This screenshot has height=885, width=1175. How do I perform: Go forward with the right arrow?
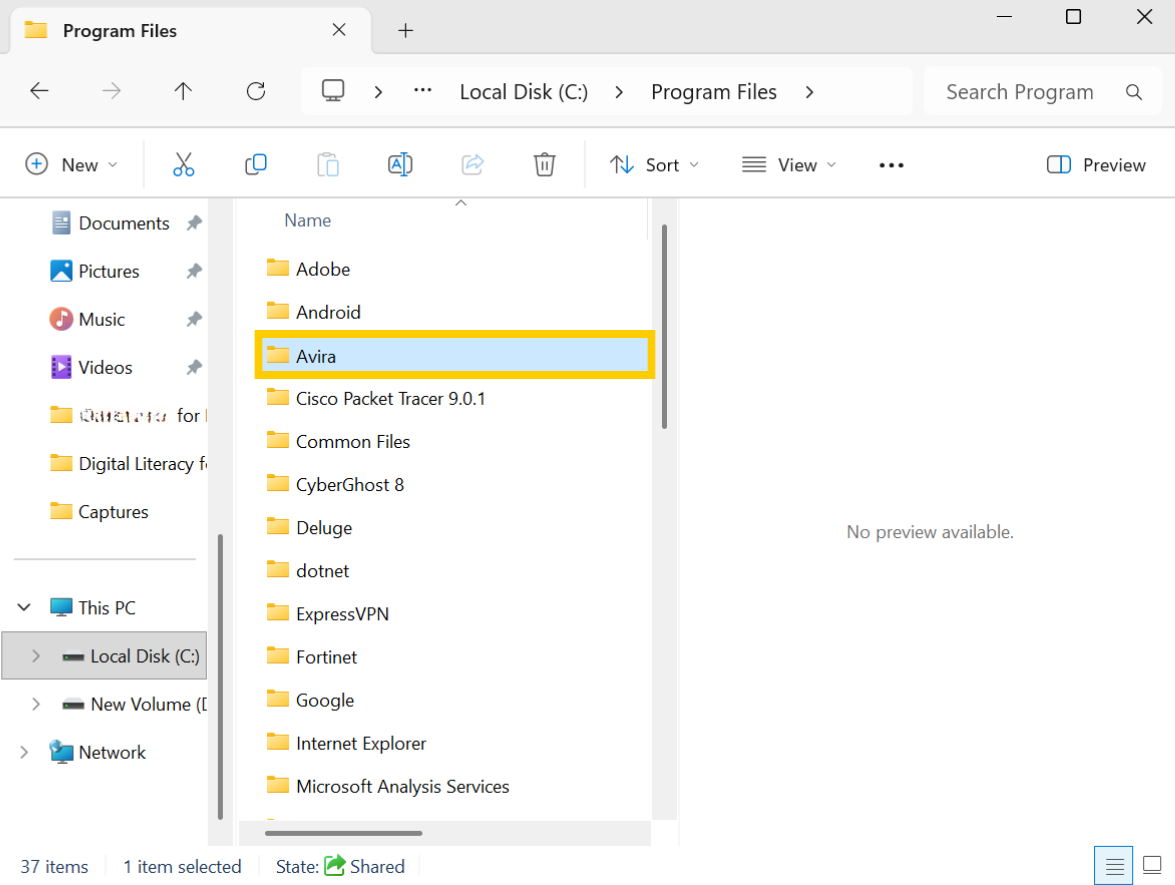[x=111, y=91]
